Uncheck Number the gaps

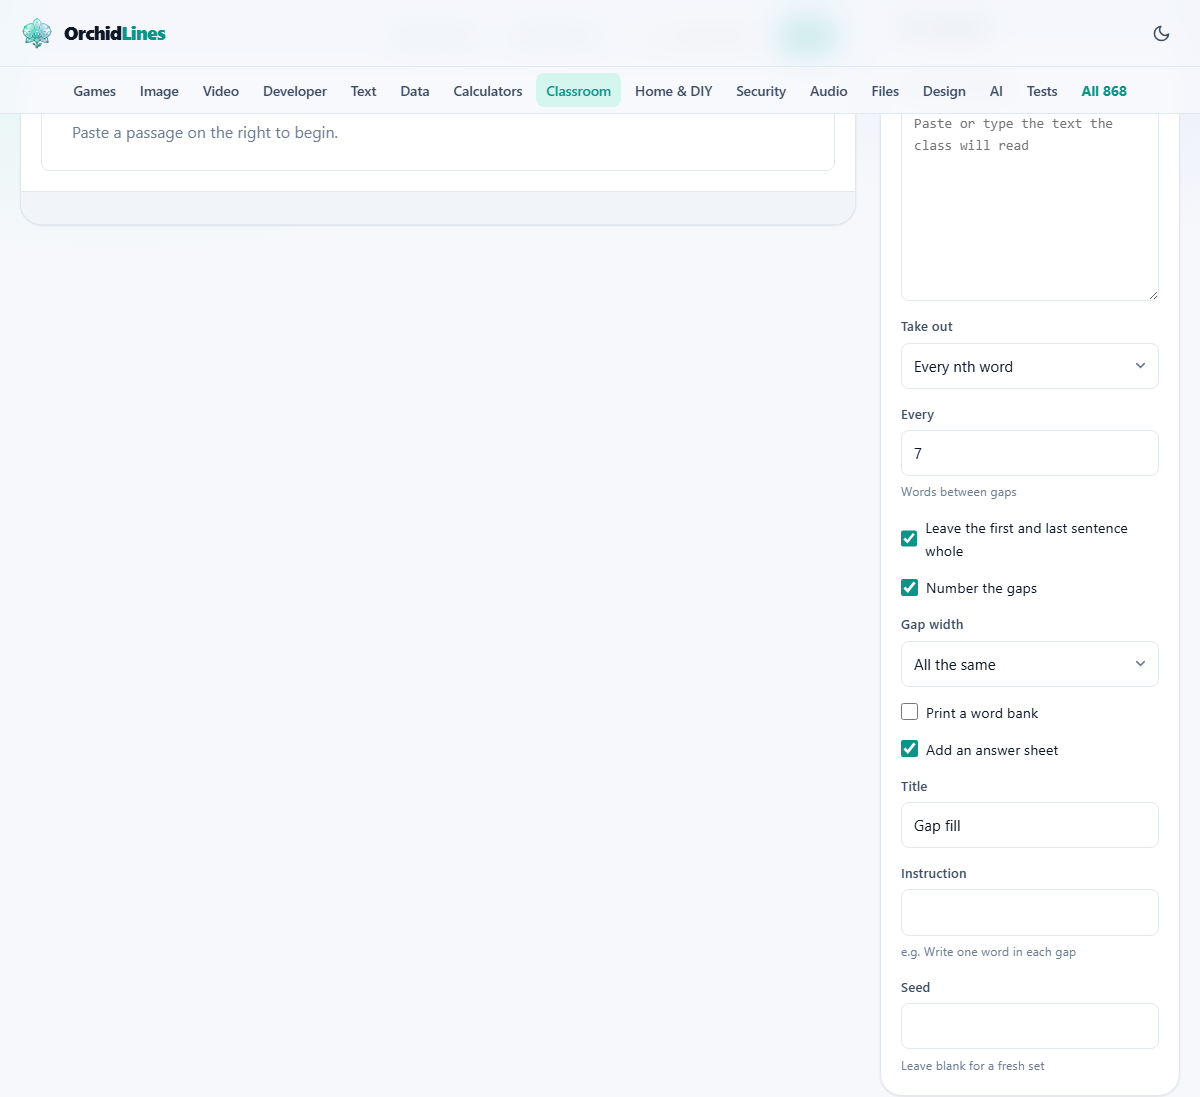[909, 587]
